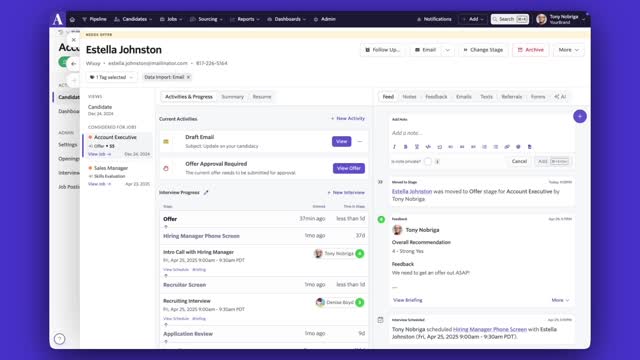Click the home icon in top navigation
The width and height of the screenshot is (640, 360).
coord(72,19)
